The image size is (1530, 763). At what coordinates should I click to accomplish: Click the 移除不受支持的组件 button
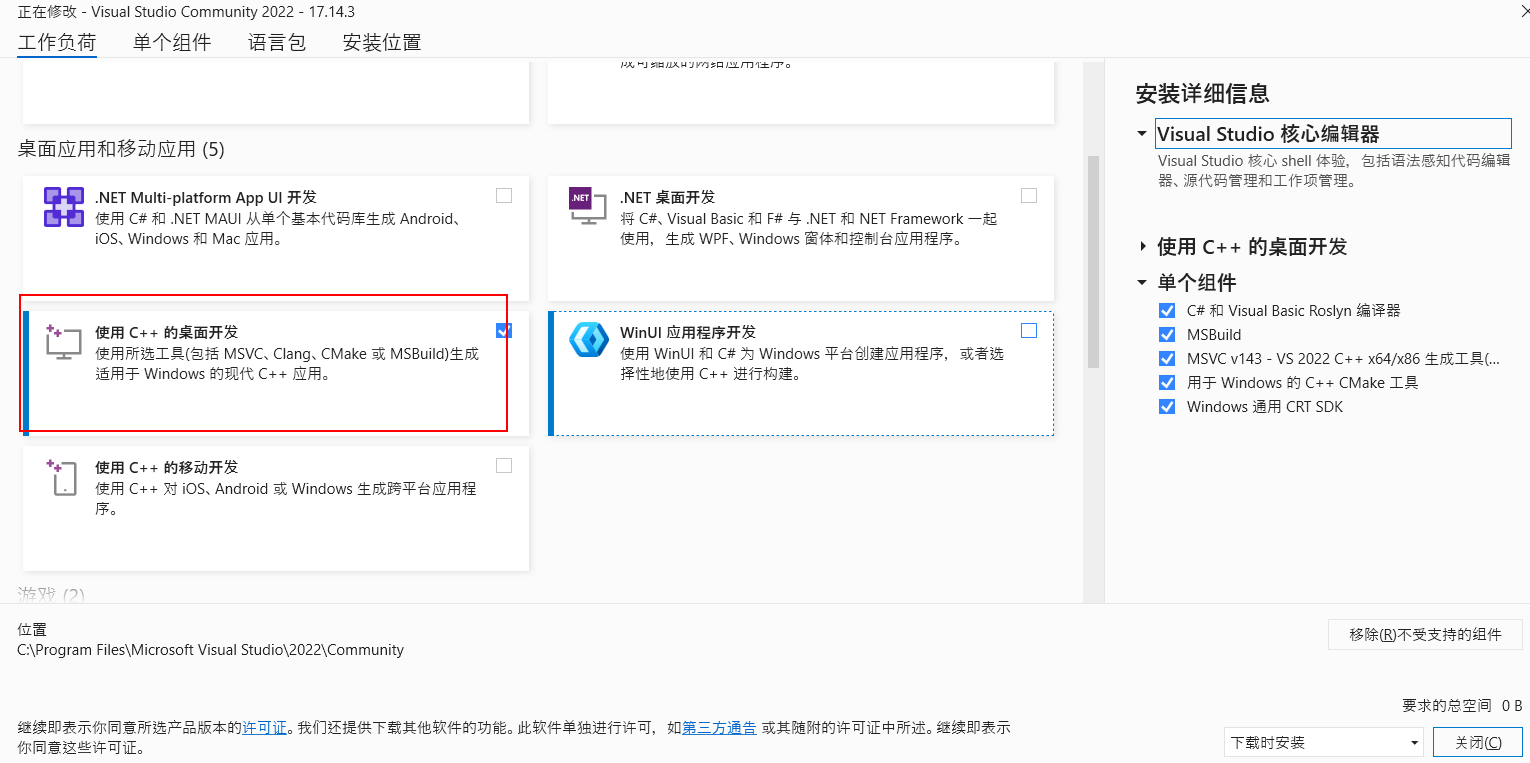(x=1425, y=634)
